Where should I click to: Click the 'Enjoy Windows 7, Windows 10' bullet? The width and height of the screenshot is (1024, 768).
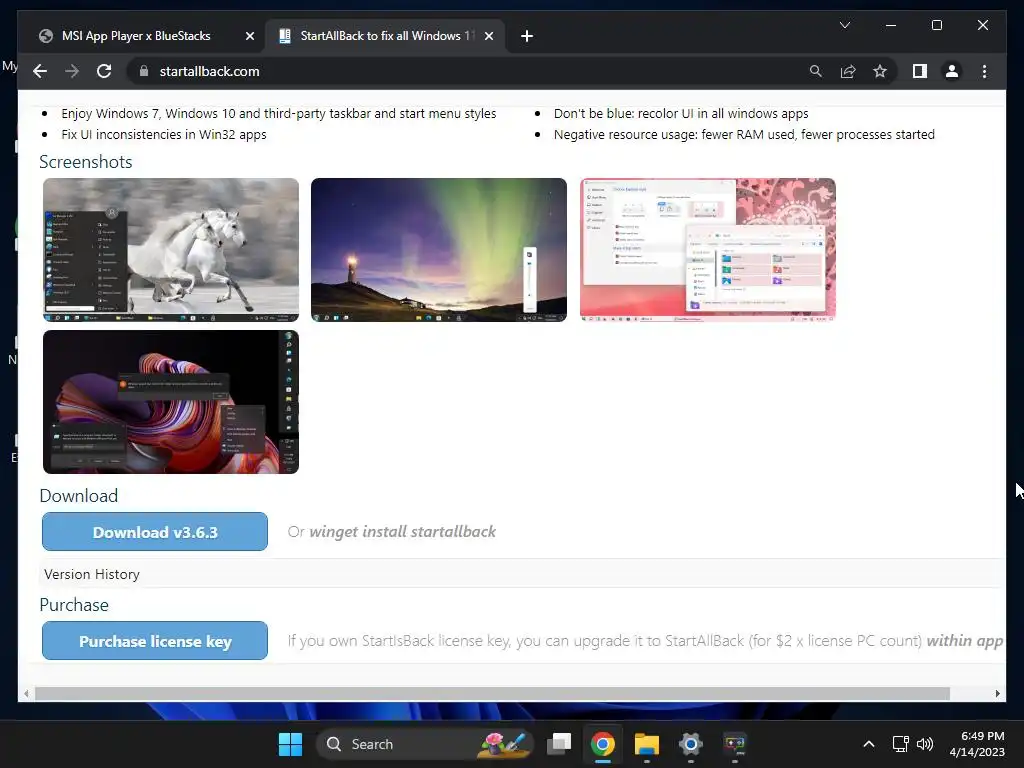coord(279,114)
